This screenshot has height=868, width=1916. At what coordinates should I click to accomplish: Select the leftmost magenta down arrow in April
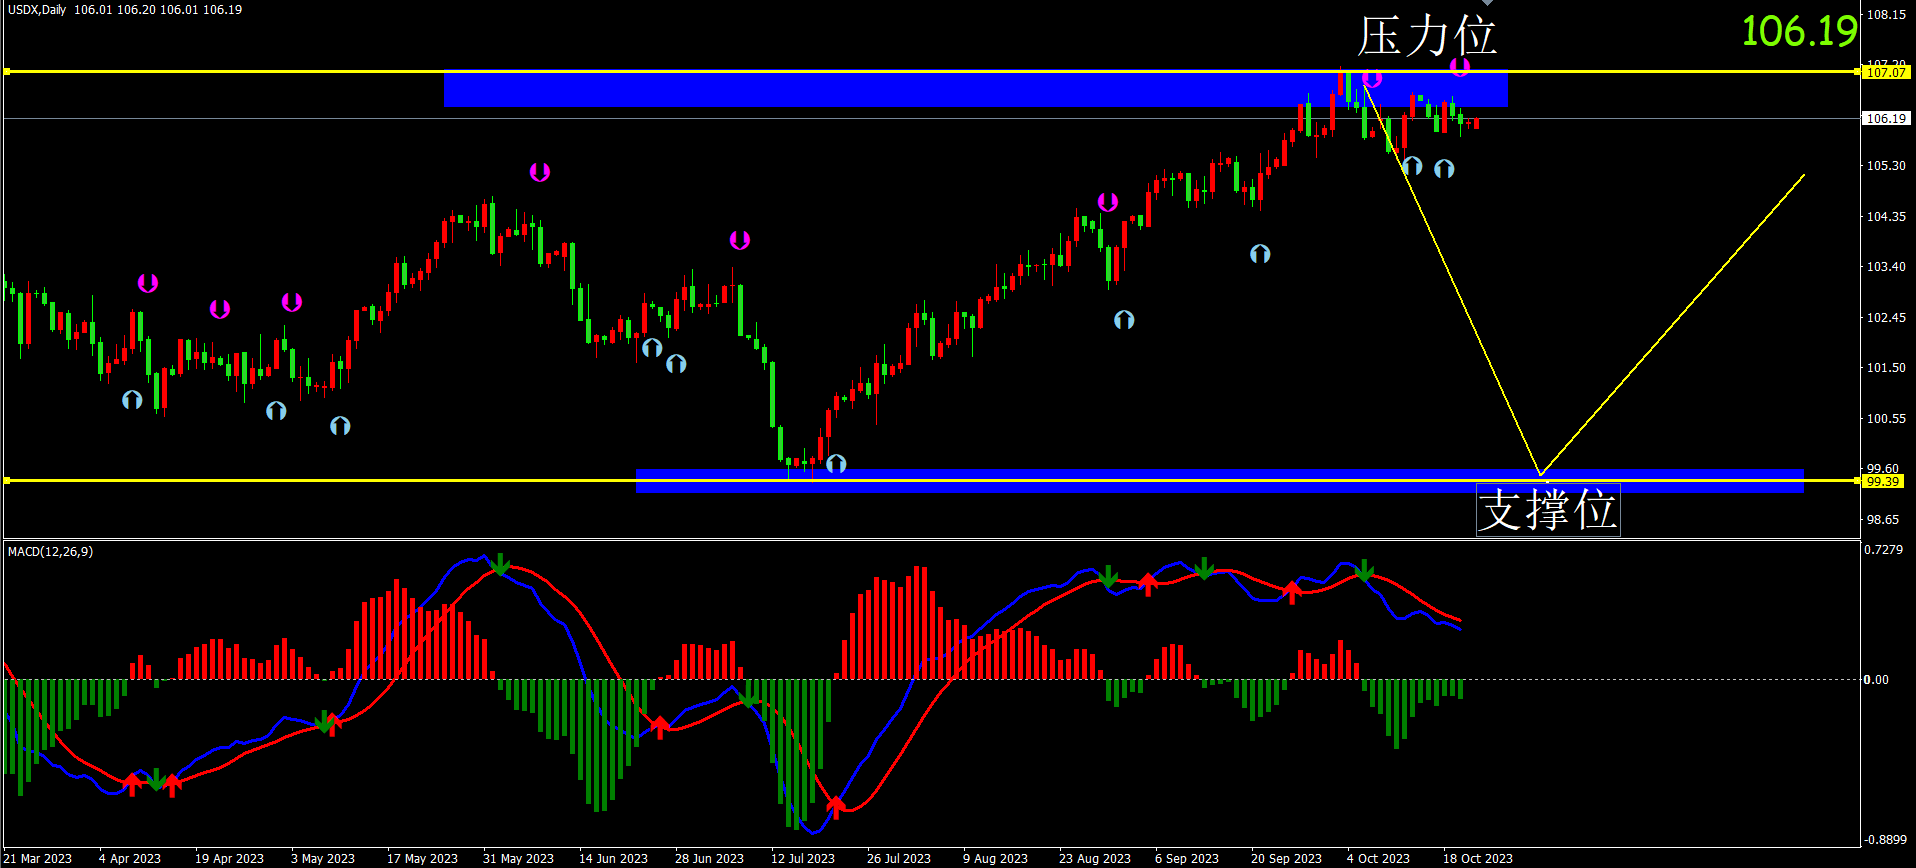148,283
